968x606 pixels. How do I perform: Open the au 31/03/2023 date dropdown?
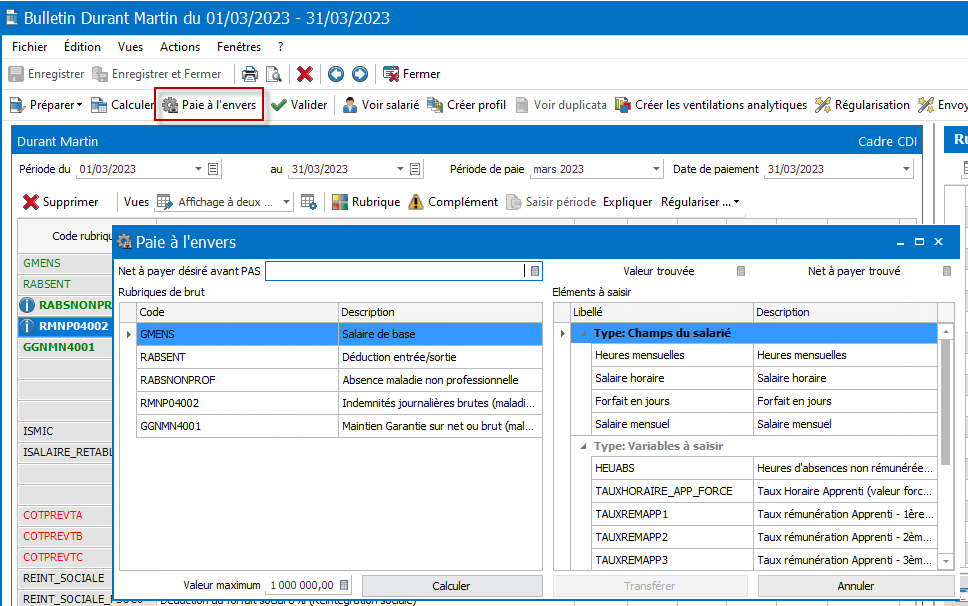tap(400, 169)
